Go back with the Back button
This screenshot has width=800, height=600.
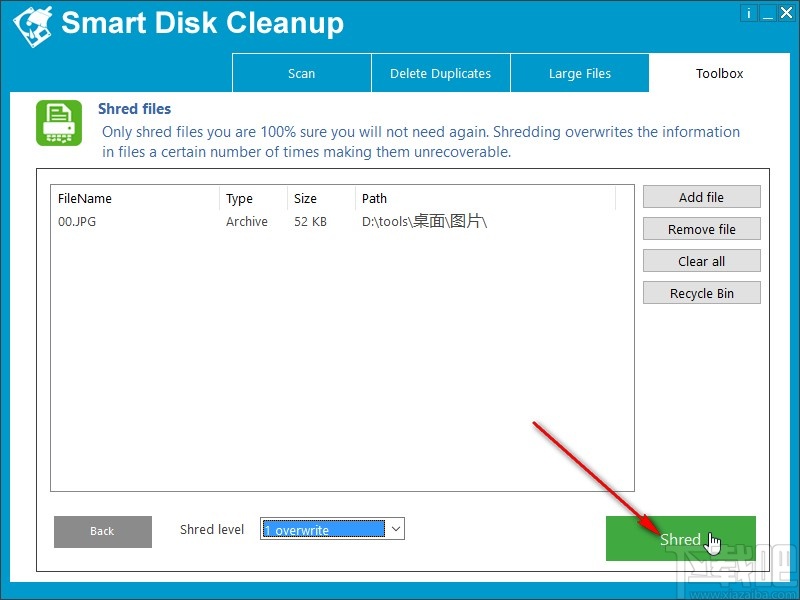click(x=103, y=531)
